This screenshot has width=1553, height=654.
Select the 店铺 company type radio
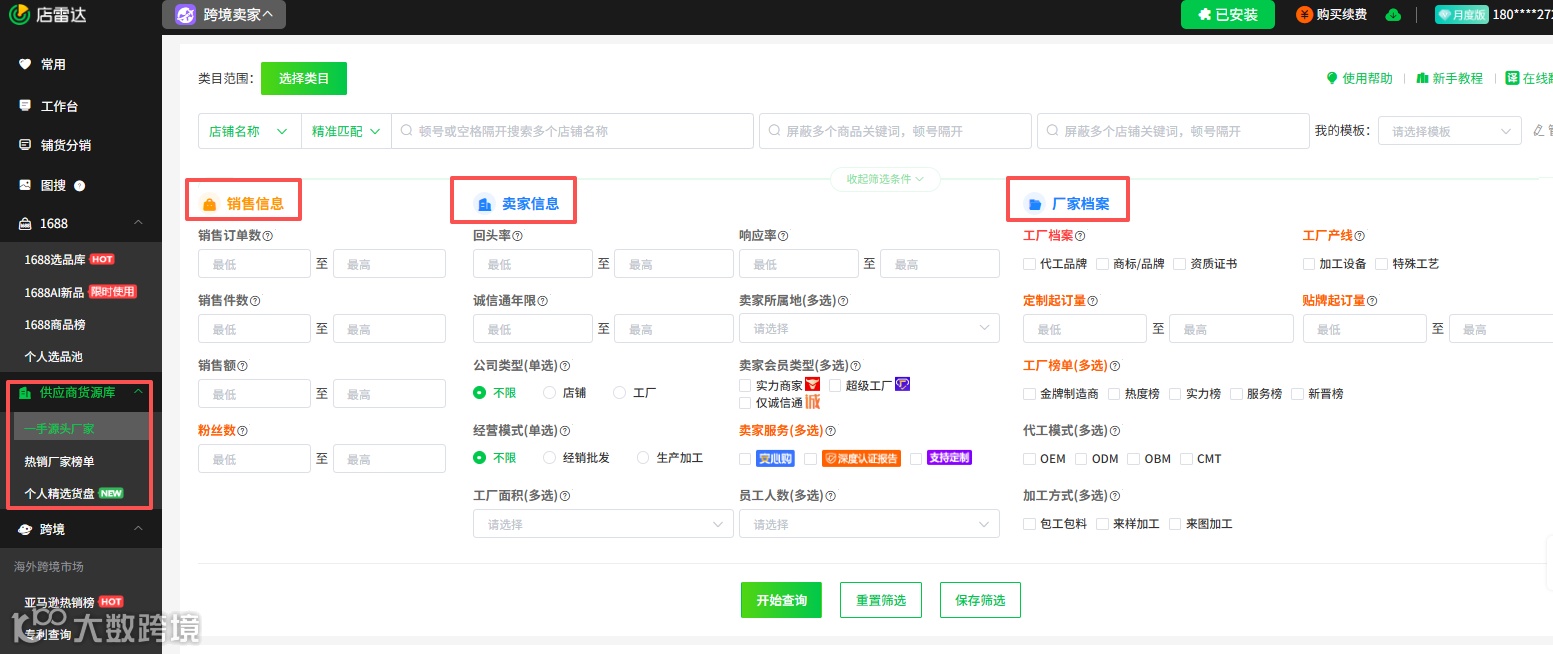(x=549, y=393)
